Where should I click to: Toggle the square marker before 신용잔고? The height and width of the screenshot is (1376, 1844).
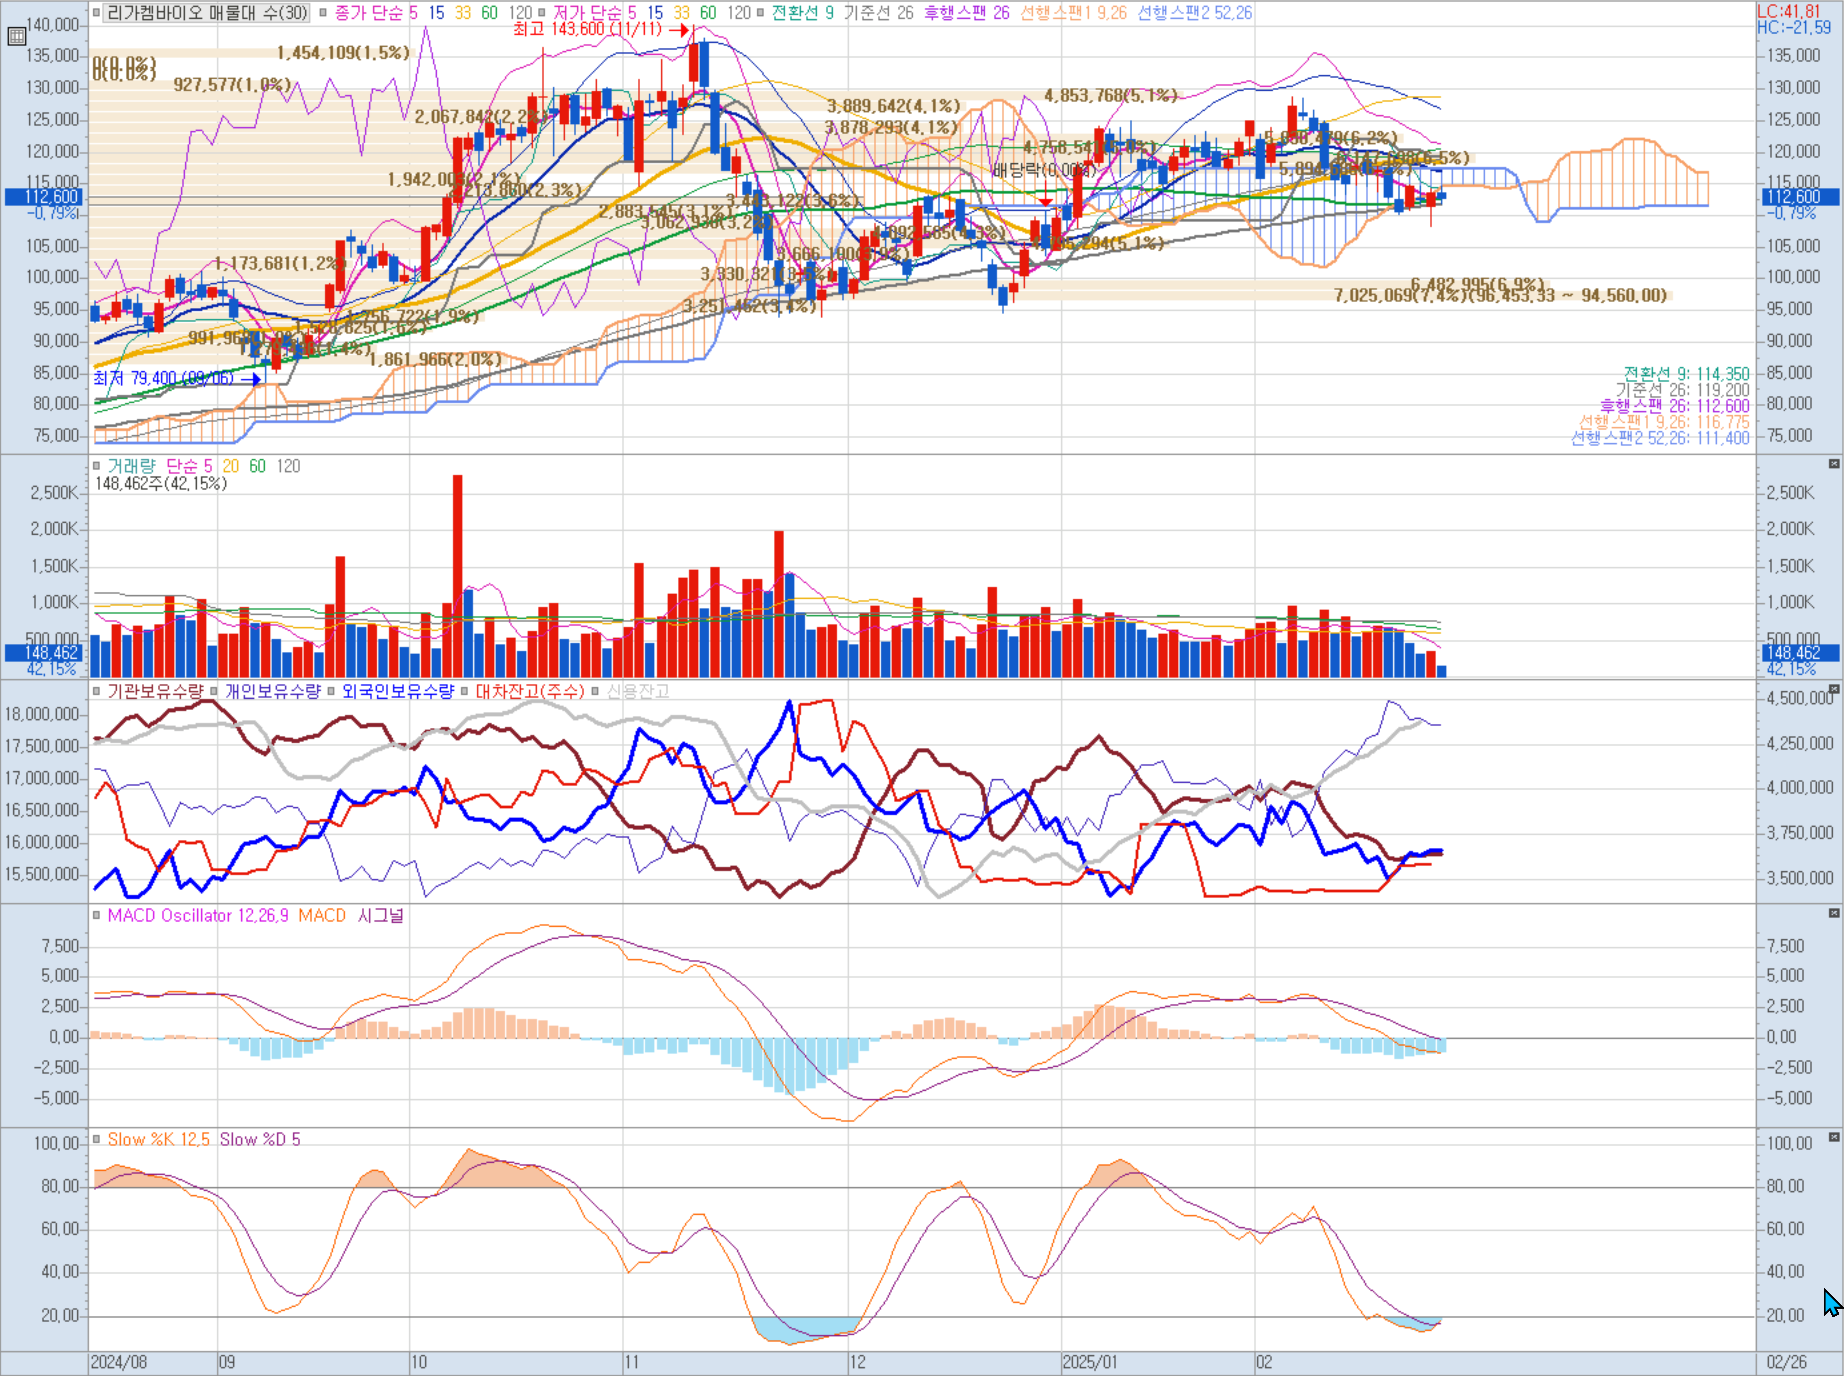tap(595, 691)
